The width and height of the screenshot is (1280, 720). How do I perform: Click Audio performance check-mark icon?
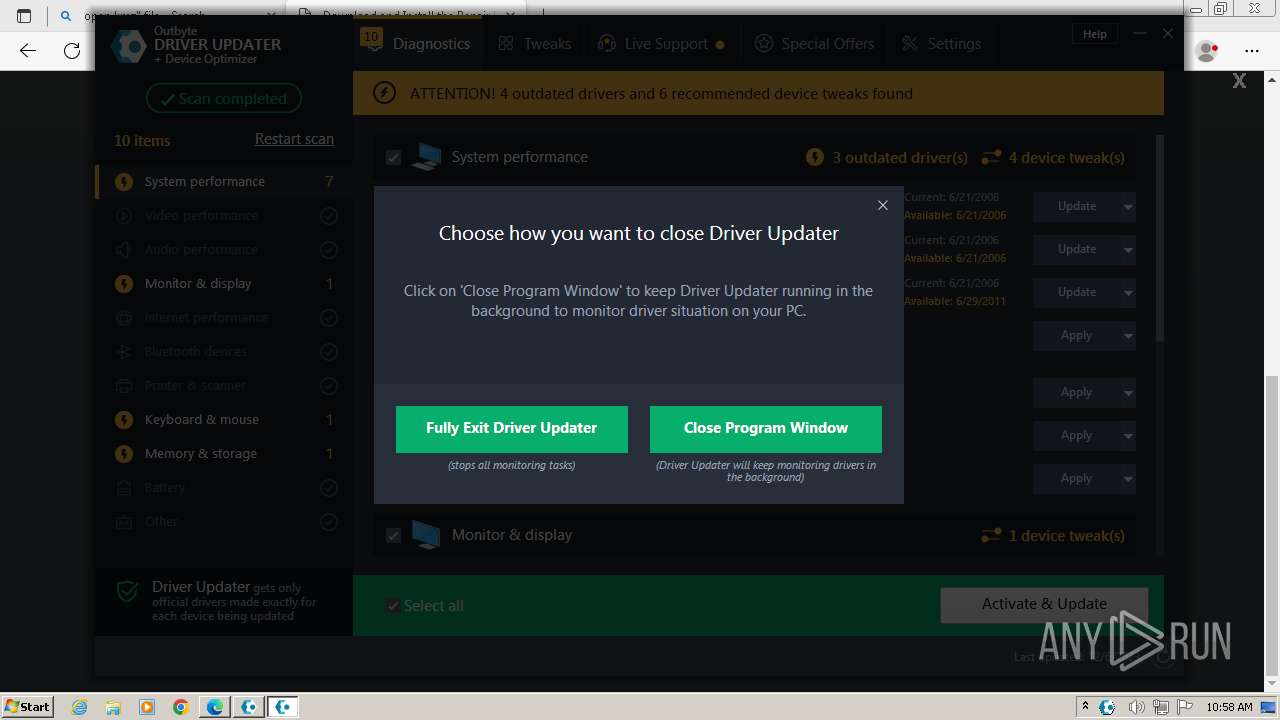[x=328, y=250]
